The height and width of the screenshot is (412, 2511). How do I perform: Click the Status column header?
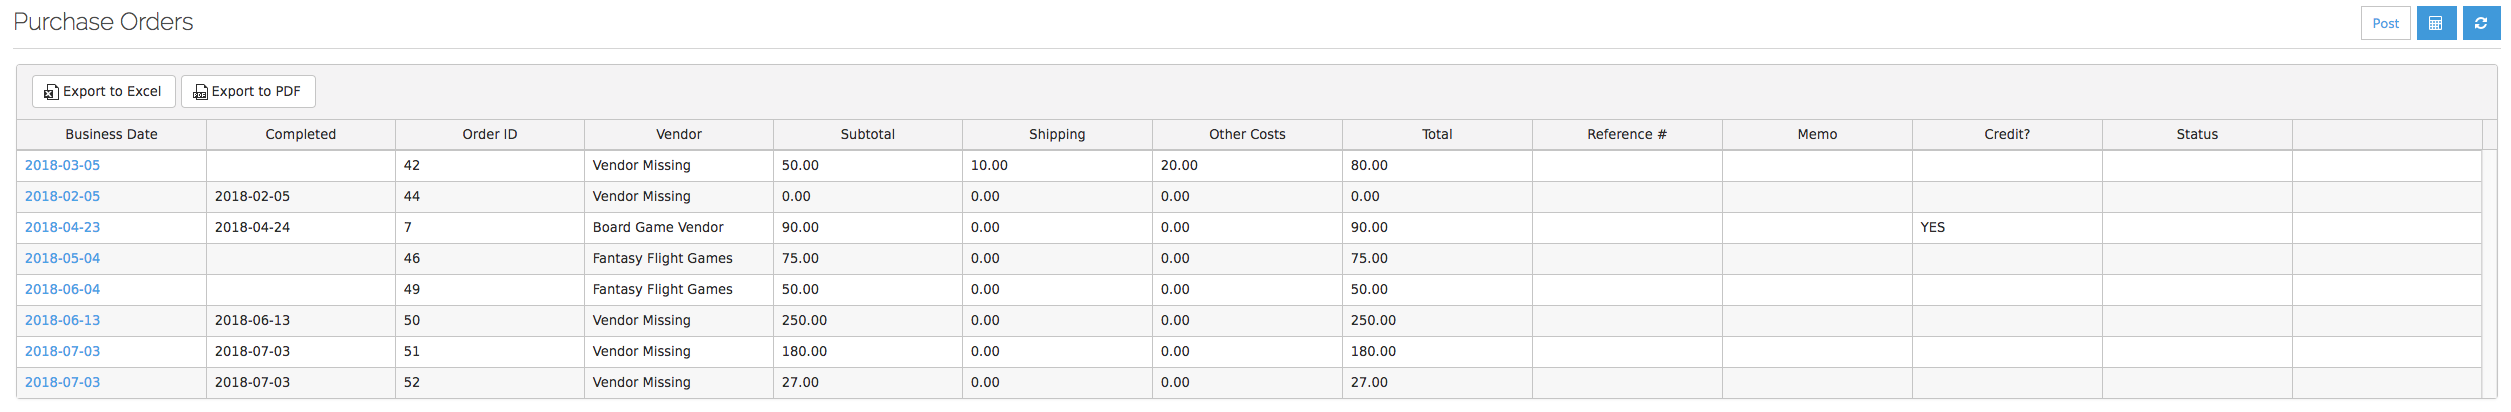point(2196,134)
